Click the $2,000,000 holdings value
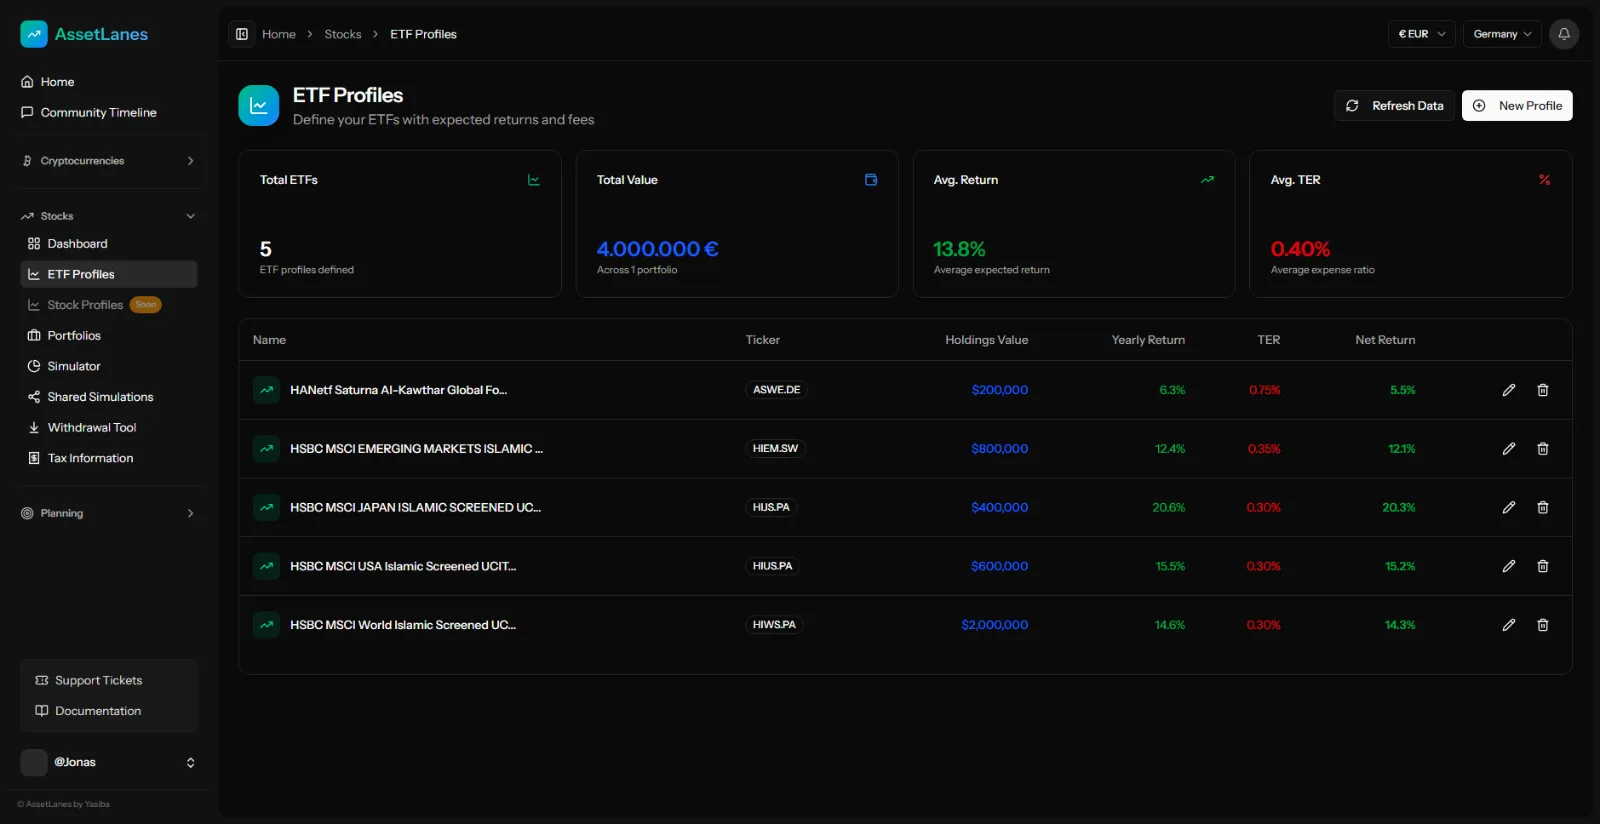1600x824 pixels. (995, 625)
